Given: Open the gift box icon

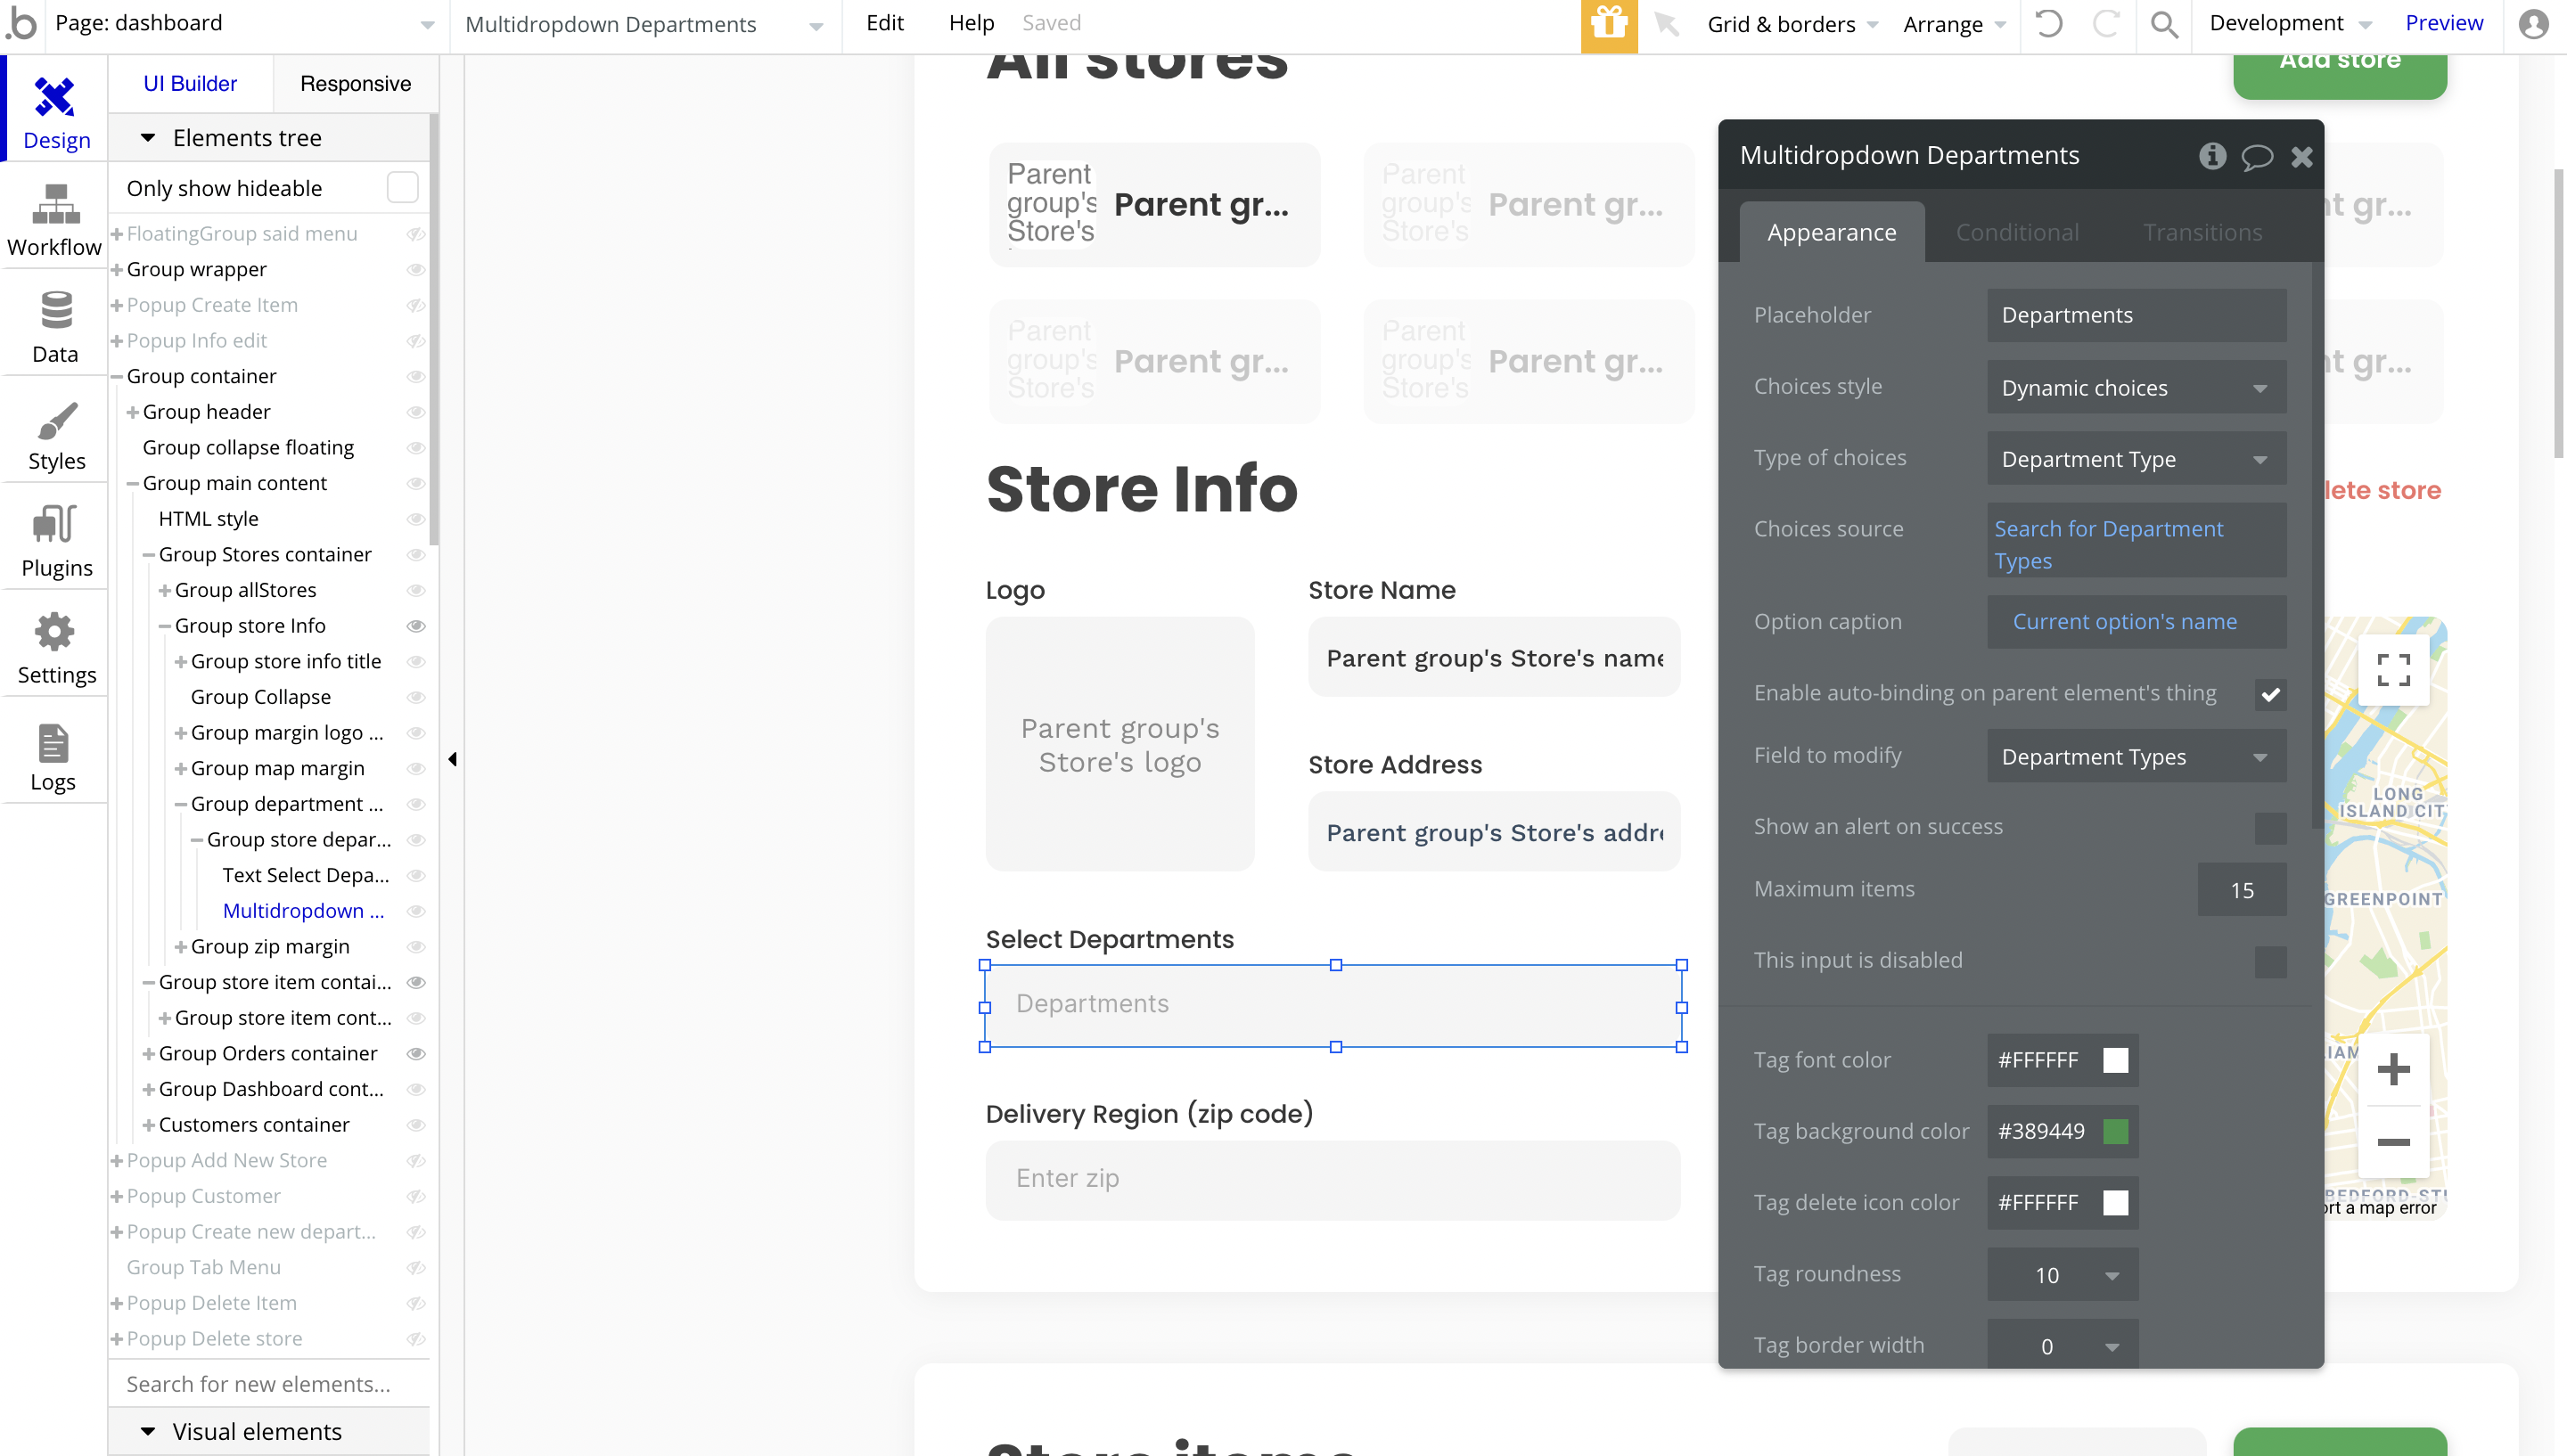Looking at the screenshot, I should [x=1608, y=23].
